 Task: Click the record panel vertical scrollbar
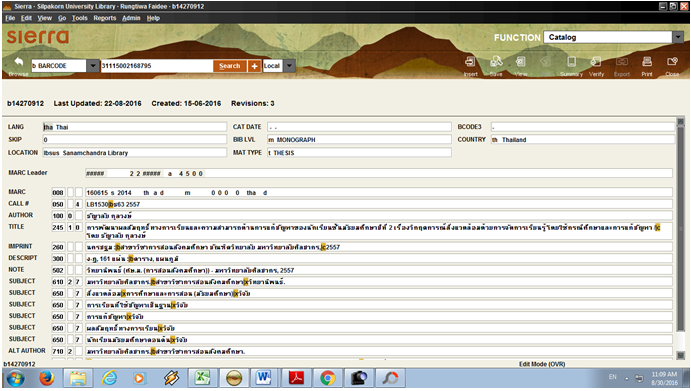point(680,238)
